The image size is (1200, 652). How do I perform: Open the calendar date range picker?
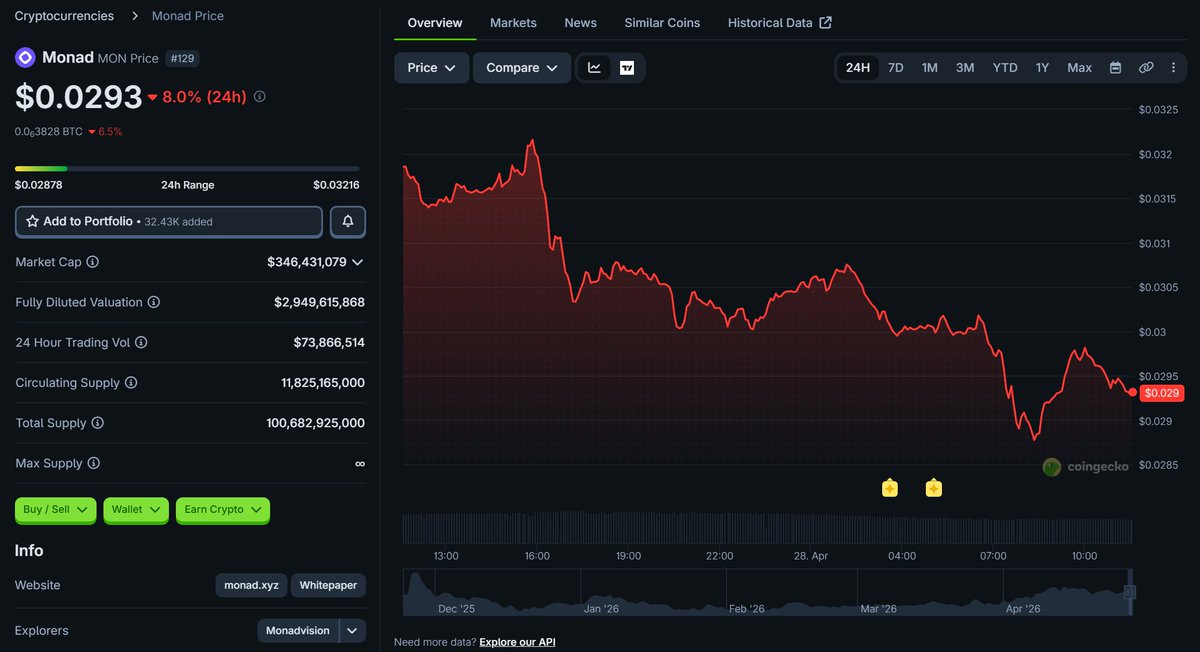click(x=1116, y=68)
